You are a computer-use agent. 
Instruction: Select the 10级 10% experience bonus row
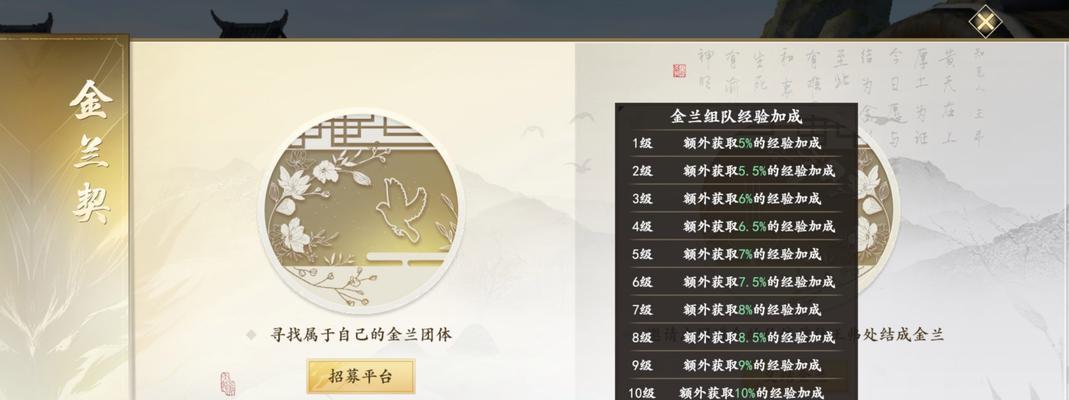(x=736, y=393)
